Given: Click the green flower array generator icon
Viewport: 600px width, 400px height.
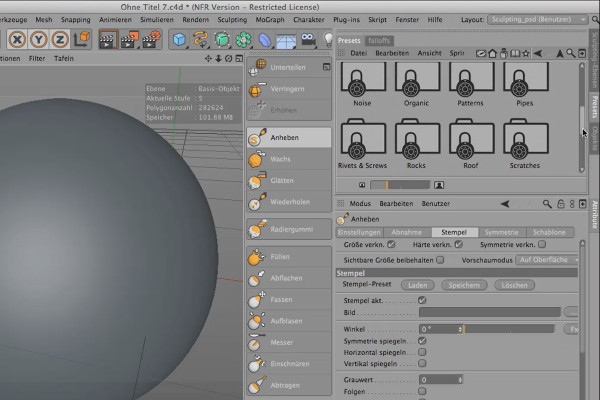Looking at the screenshot, I should pos(243,39).
